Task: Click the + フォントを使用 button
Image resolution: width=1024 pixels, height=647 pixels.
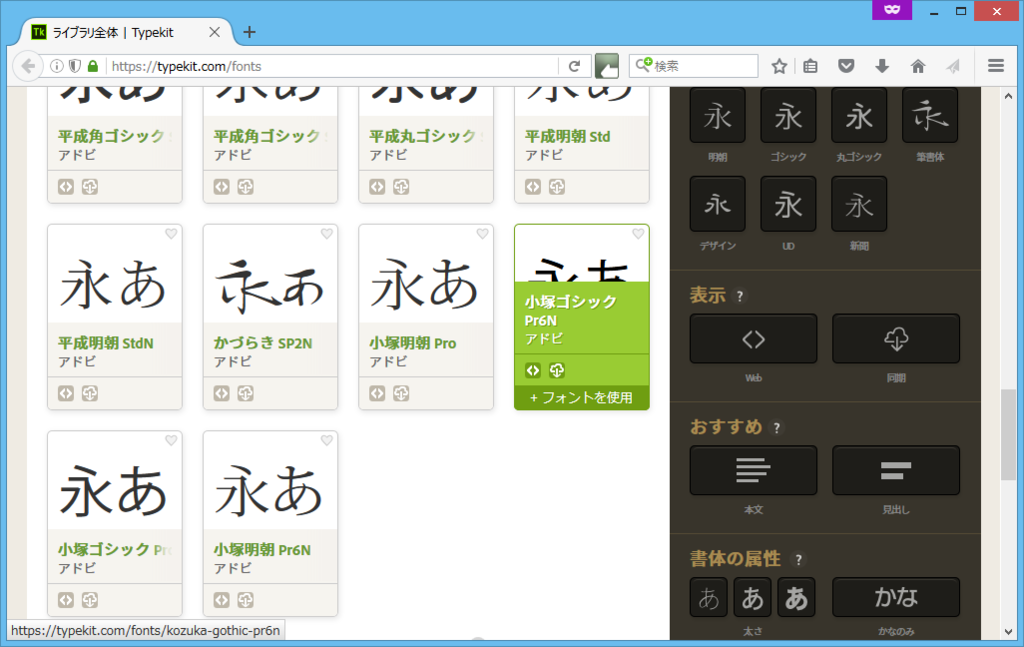Action: 581,398
